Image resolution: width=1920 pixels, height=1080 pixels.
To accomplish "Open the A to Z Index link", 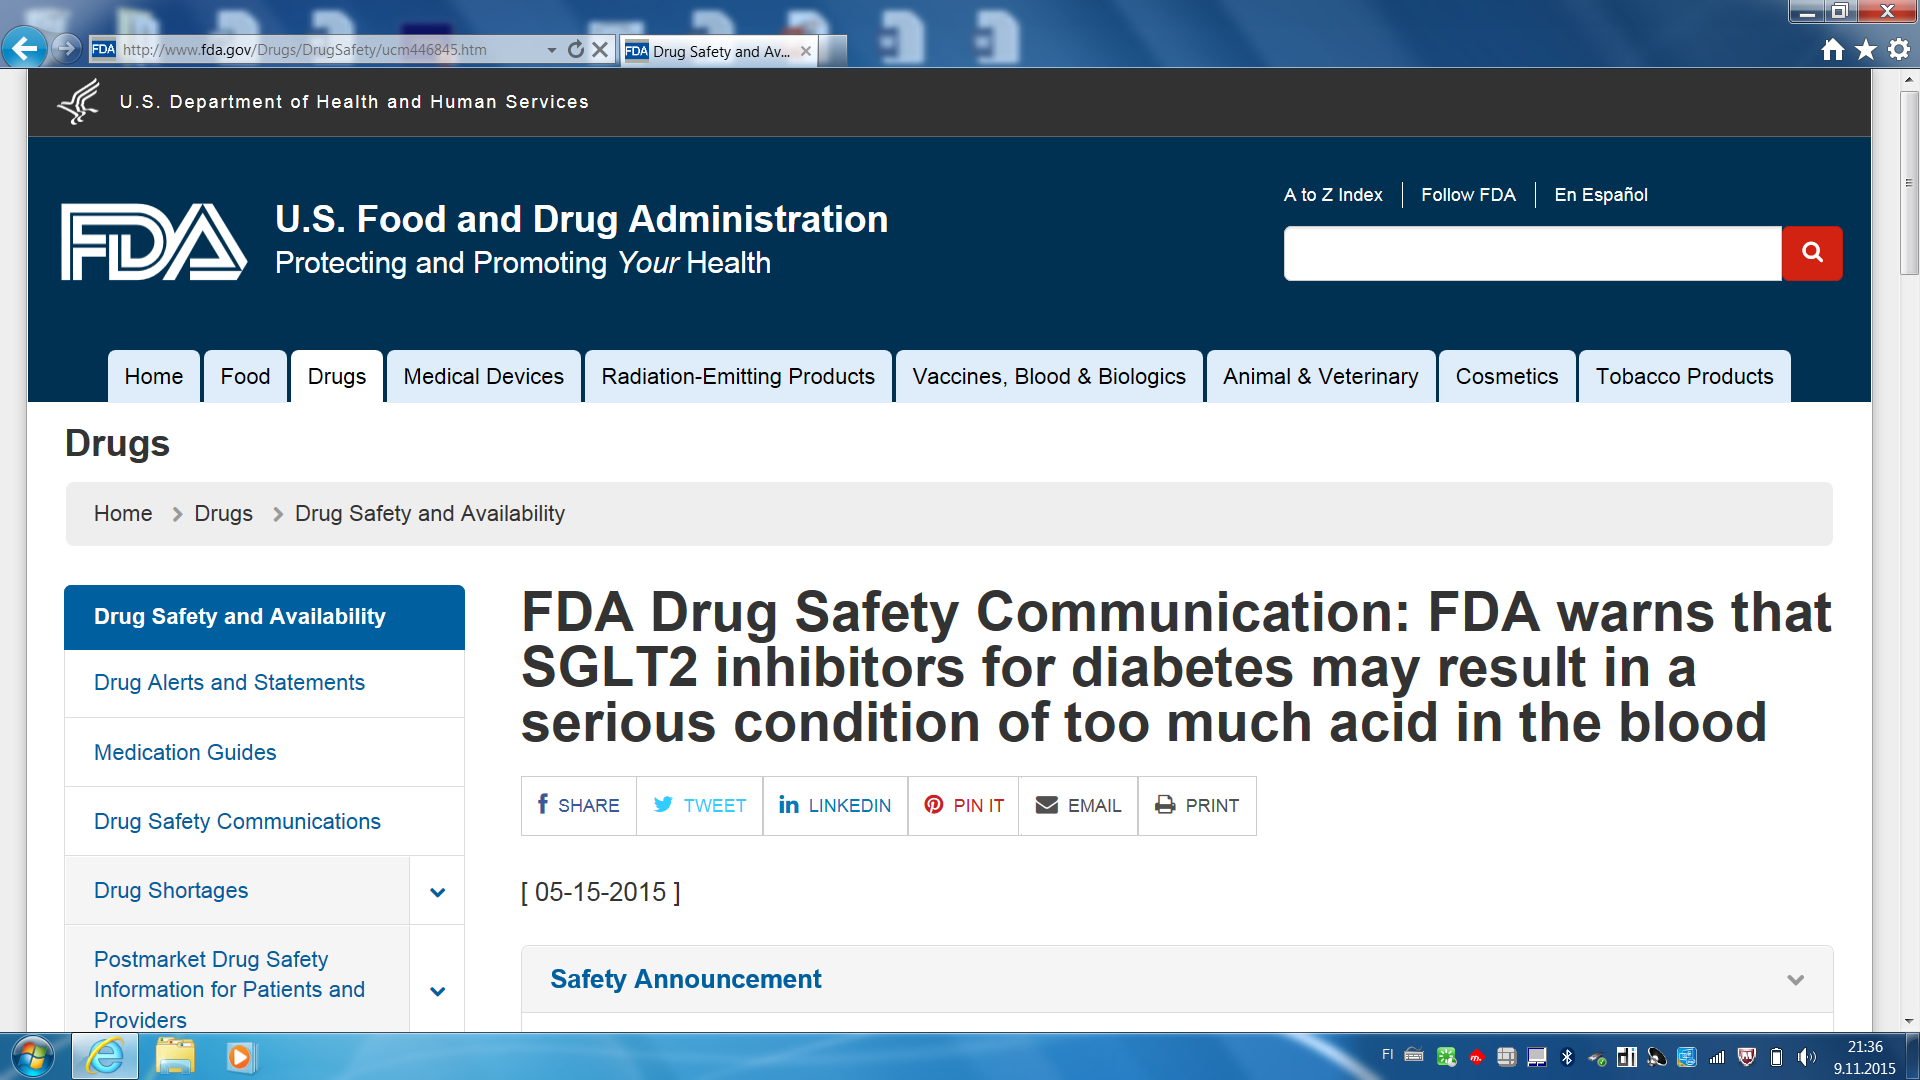I will [x=1333, y=195].
